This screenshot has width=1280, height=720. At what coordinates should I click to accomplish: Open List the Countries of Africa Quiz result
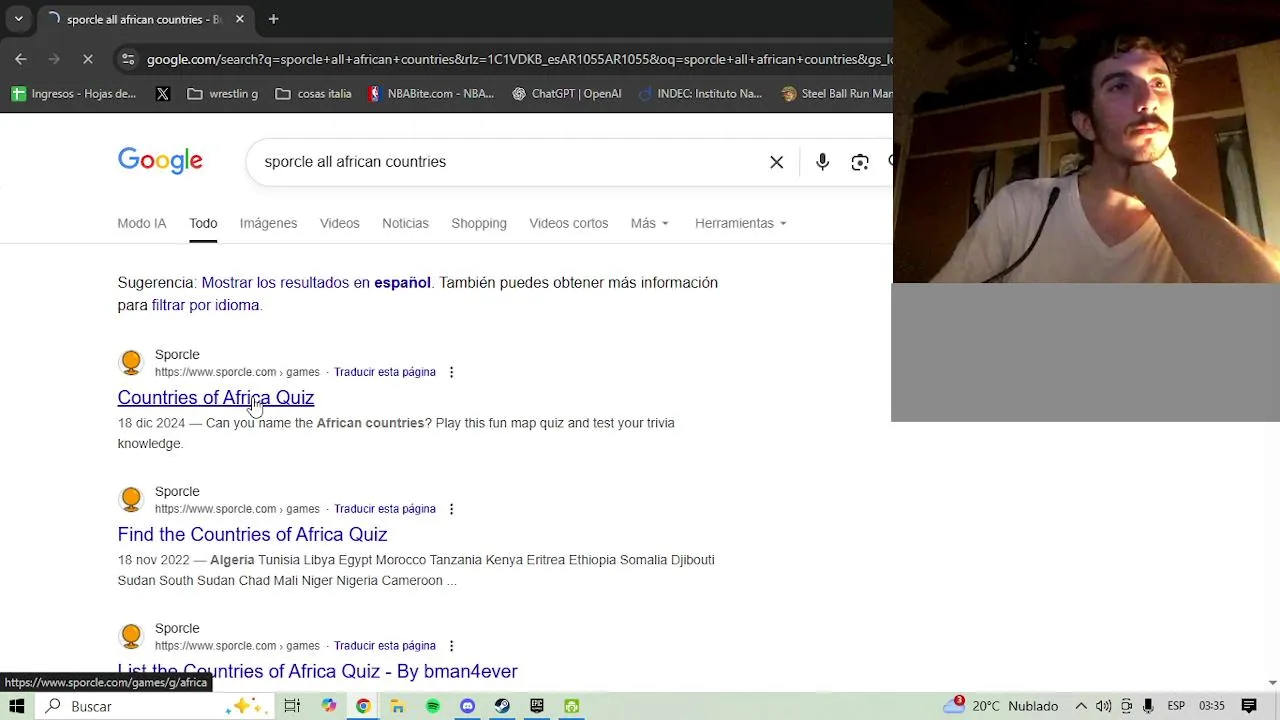point(317,671)
